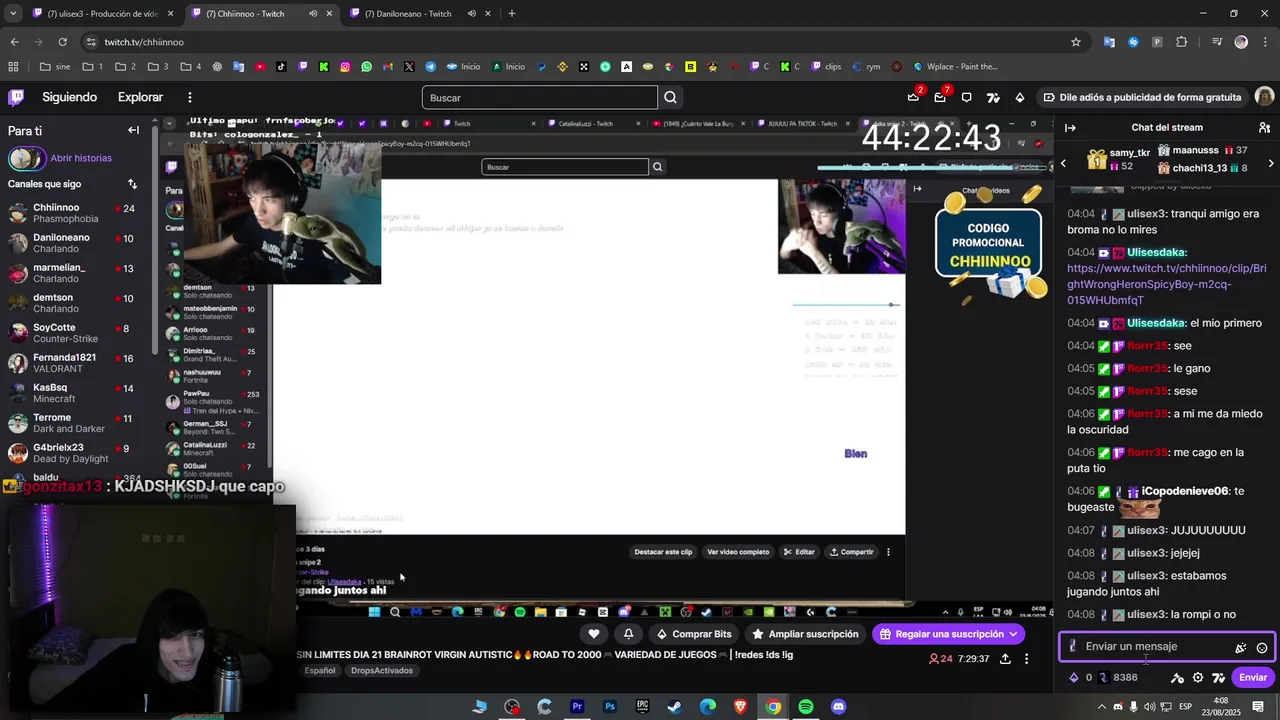Open the notifications inbox with badge 7
The width and height of the screenshot is (1280, 720).
(x=940, y=97)
